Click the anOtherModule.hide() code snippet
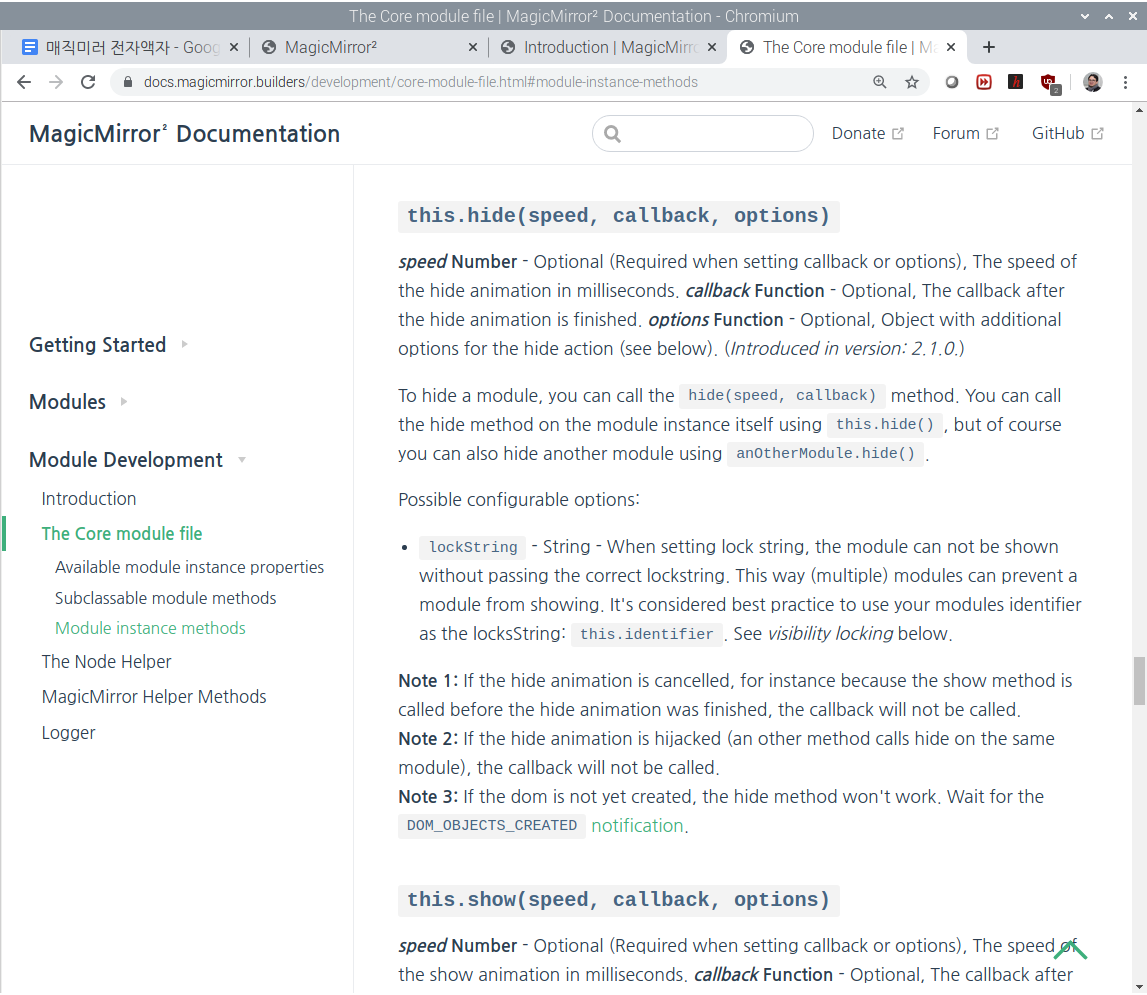Image resolution: width=1147 pixels, height=995 pixels. coord(825,454)
